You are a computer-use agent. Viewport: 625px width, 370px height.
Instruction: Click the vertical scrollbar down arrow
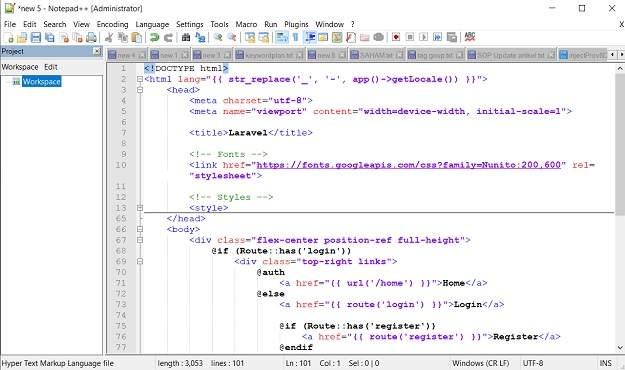[620, 348]
